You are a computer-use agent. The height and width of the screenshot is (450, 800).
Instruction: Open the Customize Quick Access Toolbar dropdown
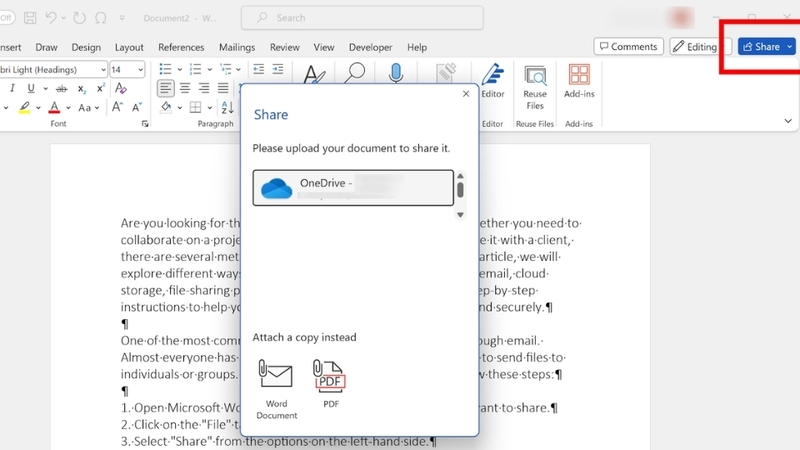122,18
